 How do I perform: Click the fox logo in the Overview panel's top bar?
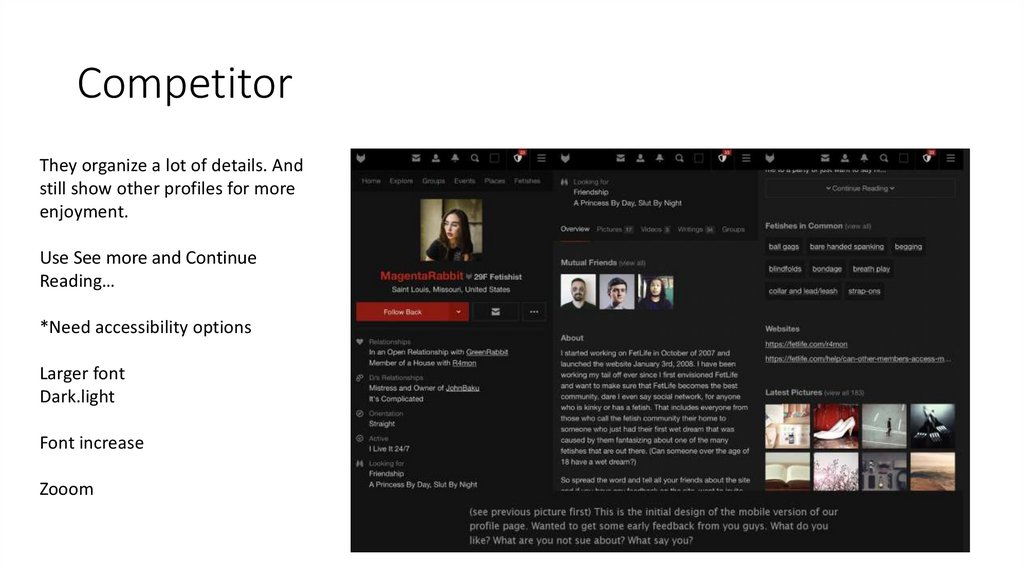[x=566, y=158]
